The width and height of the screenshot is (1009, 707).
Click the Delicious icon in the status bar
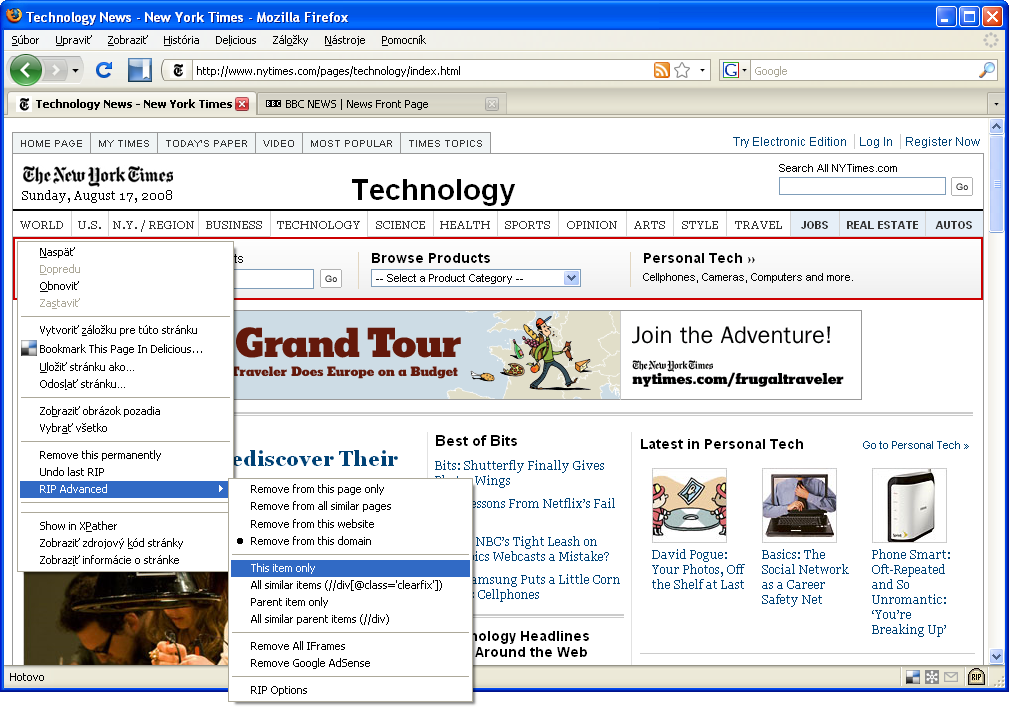(x=912, y=677)
